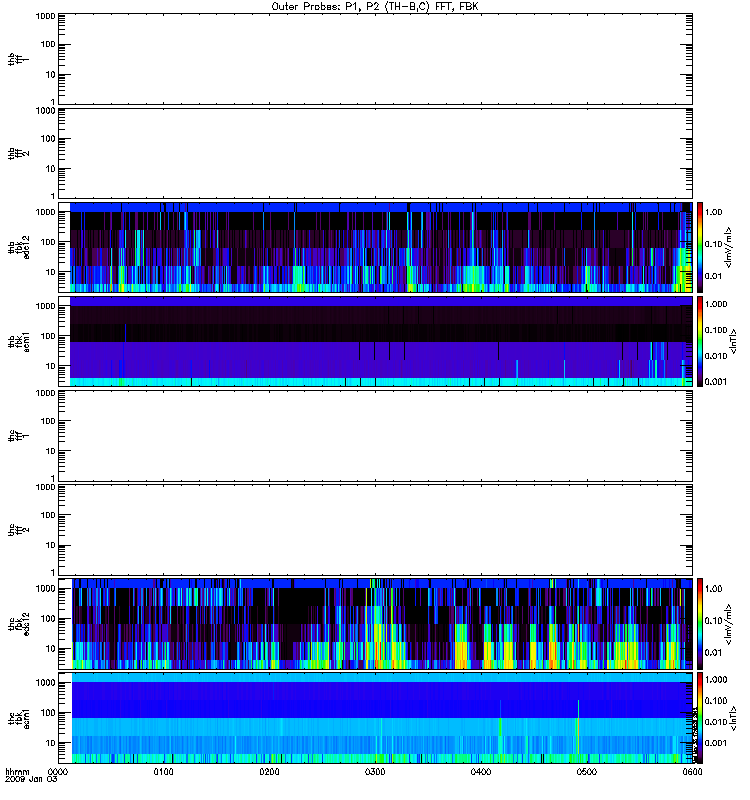Click the 0.10 label on thb edc12 color bar

[713, 244]
